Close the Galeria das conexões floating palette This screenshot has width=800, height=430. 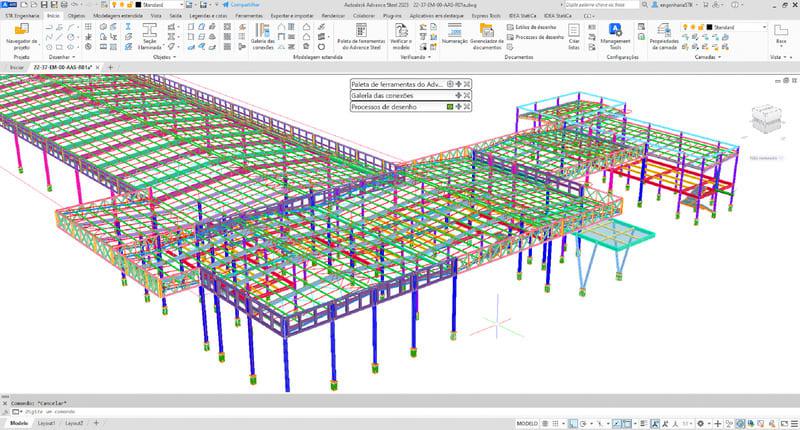(x=467, y=95)
